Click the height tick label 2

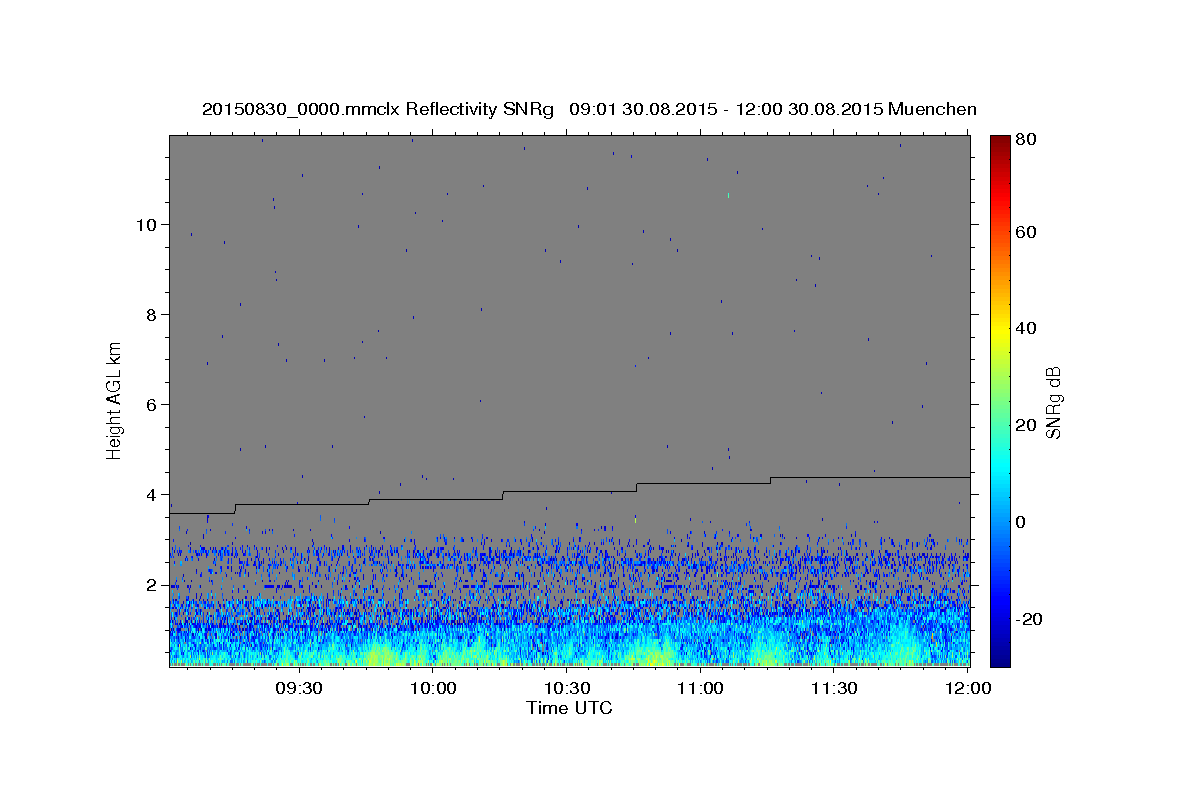(150, 585)
